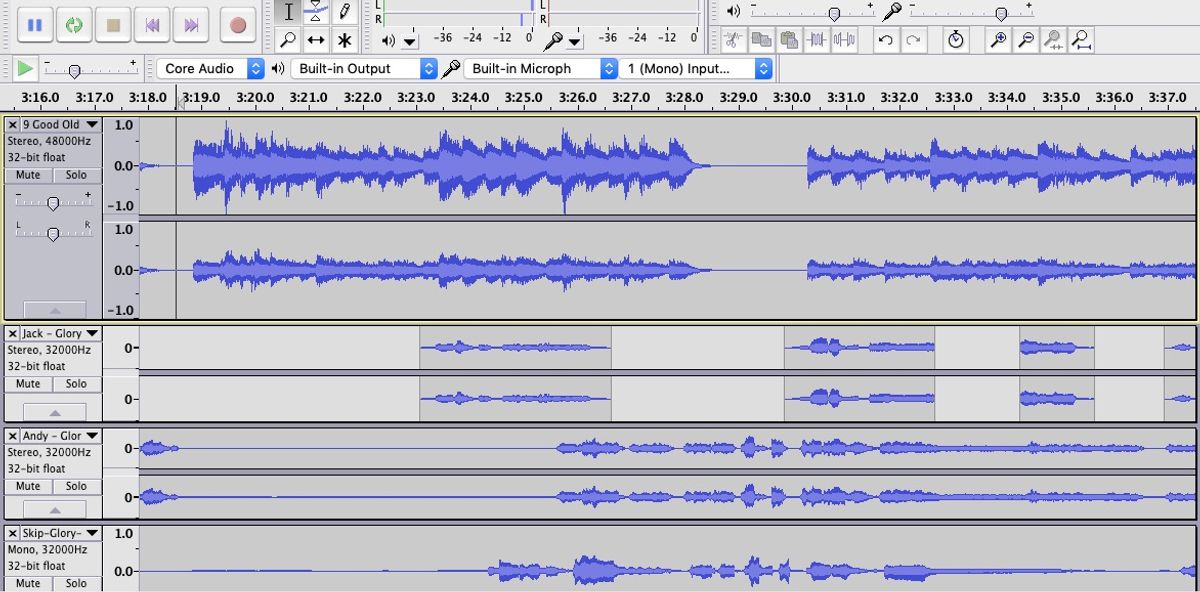This screenshot has width=1200, height=592.
Task: Fit selection in window zoom icon
Action: click(x=1053, y=40)
